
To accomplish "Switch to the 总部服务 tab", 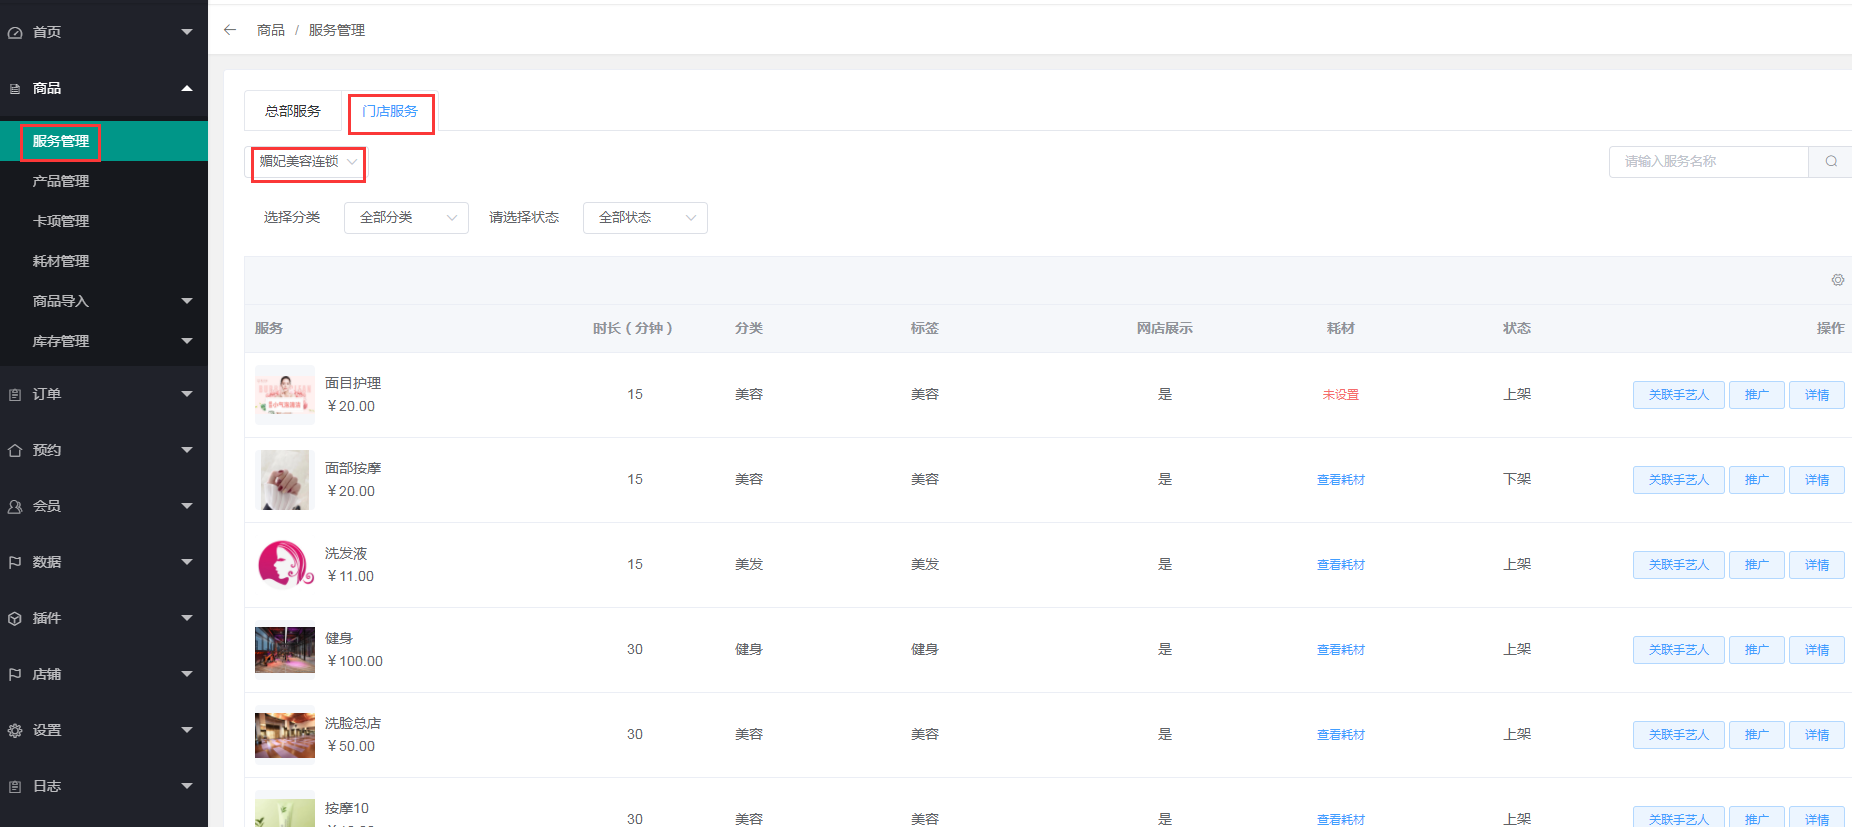I will tap(293, 111).
